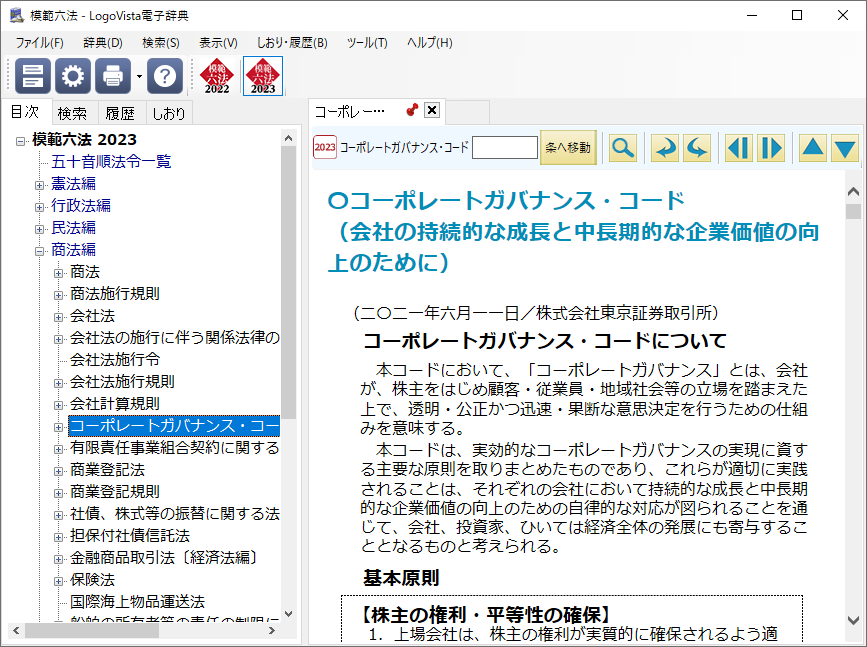The height and width of the screenshot is (647, 867).
Task: Expand the 会社法 tree node
Action: [59, 316]
